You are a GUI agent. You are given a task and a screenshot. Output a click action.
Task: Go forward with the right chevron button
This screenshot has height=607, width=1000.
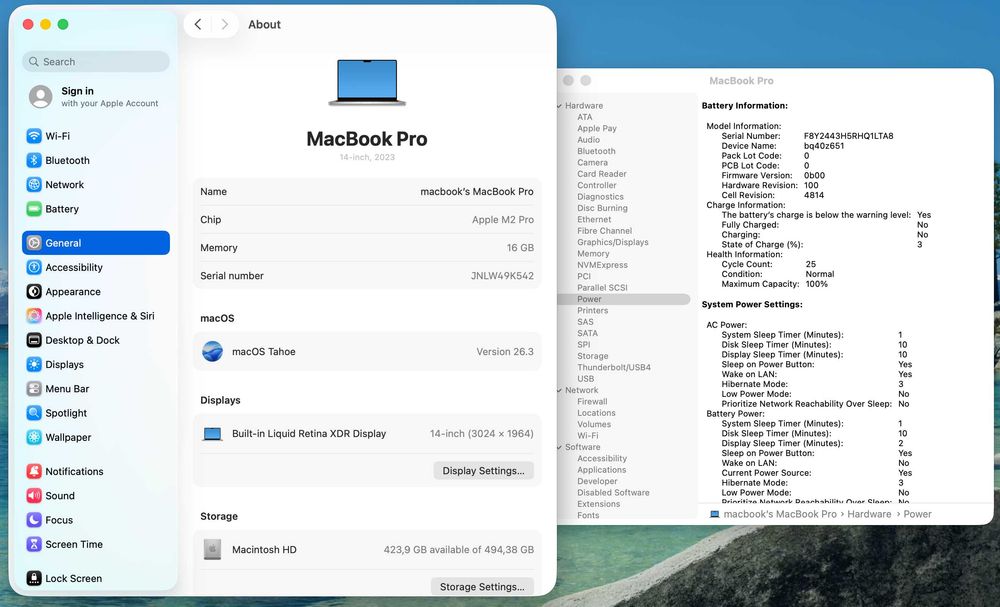pyautogui.click(x=224, y=24)
